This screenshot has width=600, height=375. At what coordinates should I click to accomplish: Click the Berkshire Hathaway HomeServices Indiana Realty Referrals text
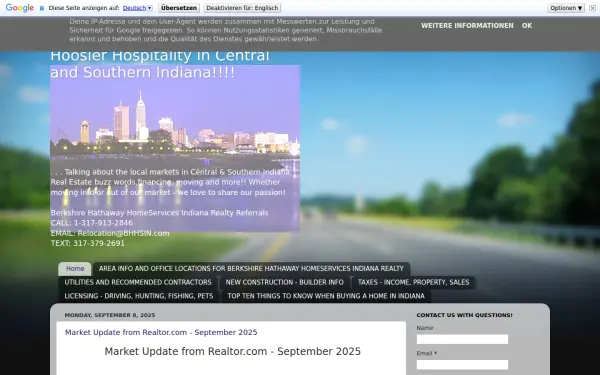tap(159, 213)
